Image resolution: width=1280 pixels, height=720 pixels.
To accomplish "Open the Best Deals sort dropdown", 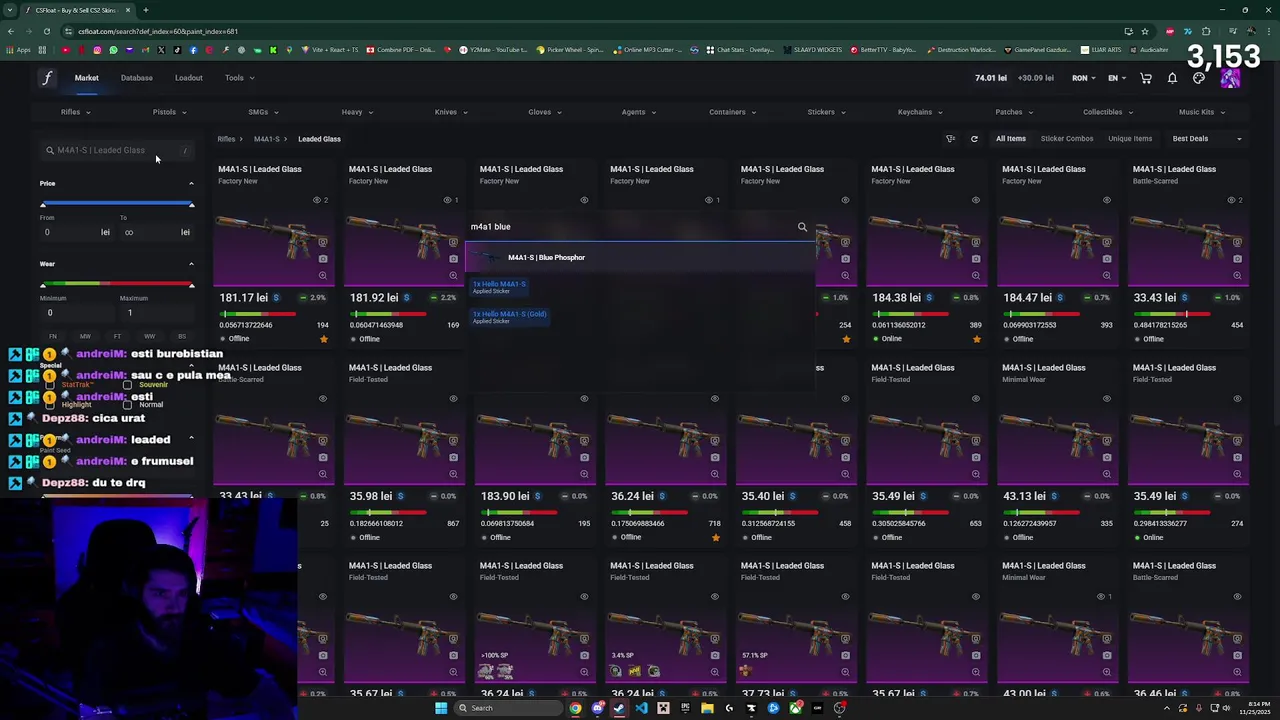I will tap(1206, 139).
